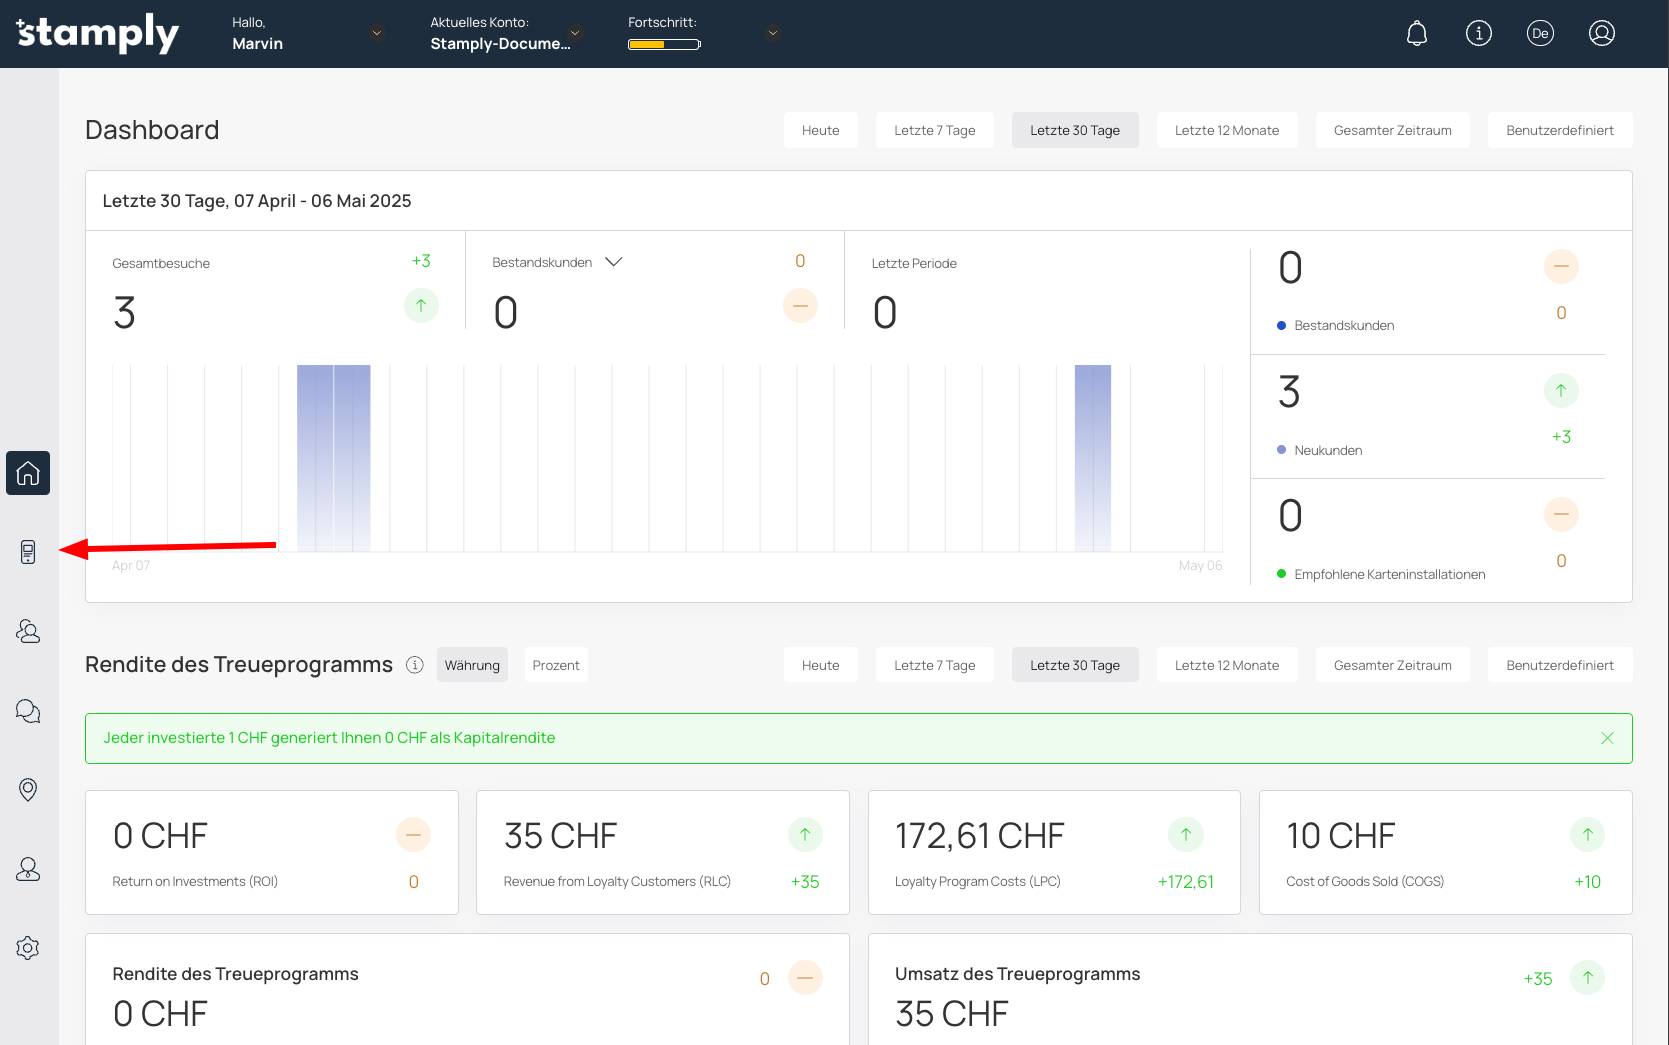
Task: Click Benutzerdefiniert in the Rendite filter row
Action: (x=1559, y=665)
